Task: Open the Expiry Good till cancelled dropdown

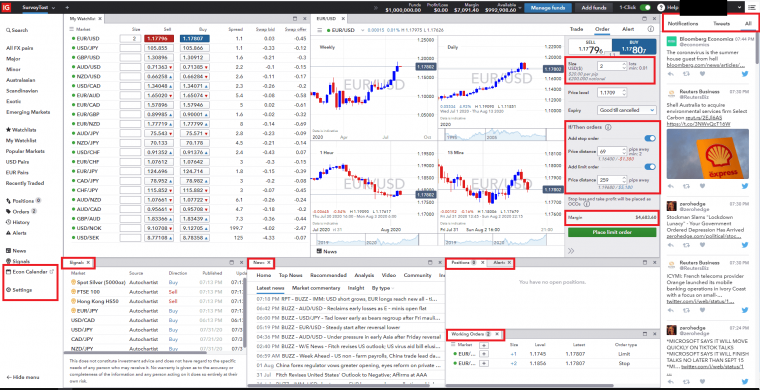Action: [627, 110]
